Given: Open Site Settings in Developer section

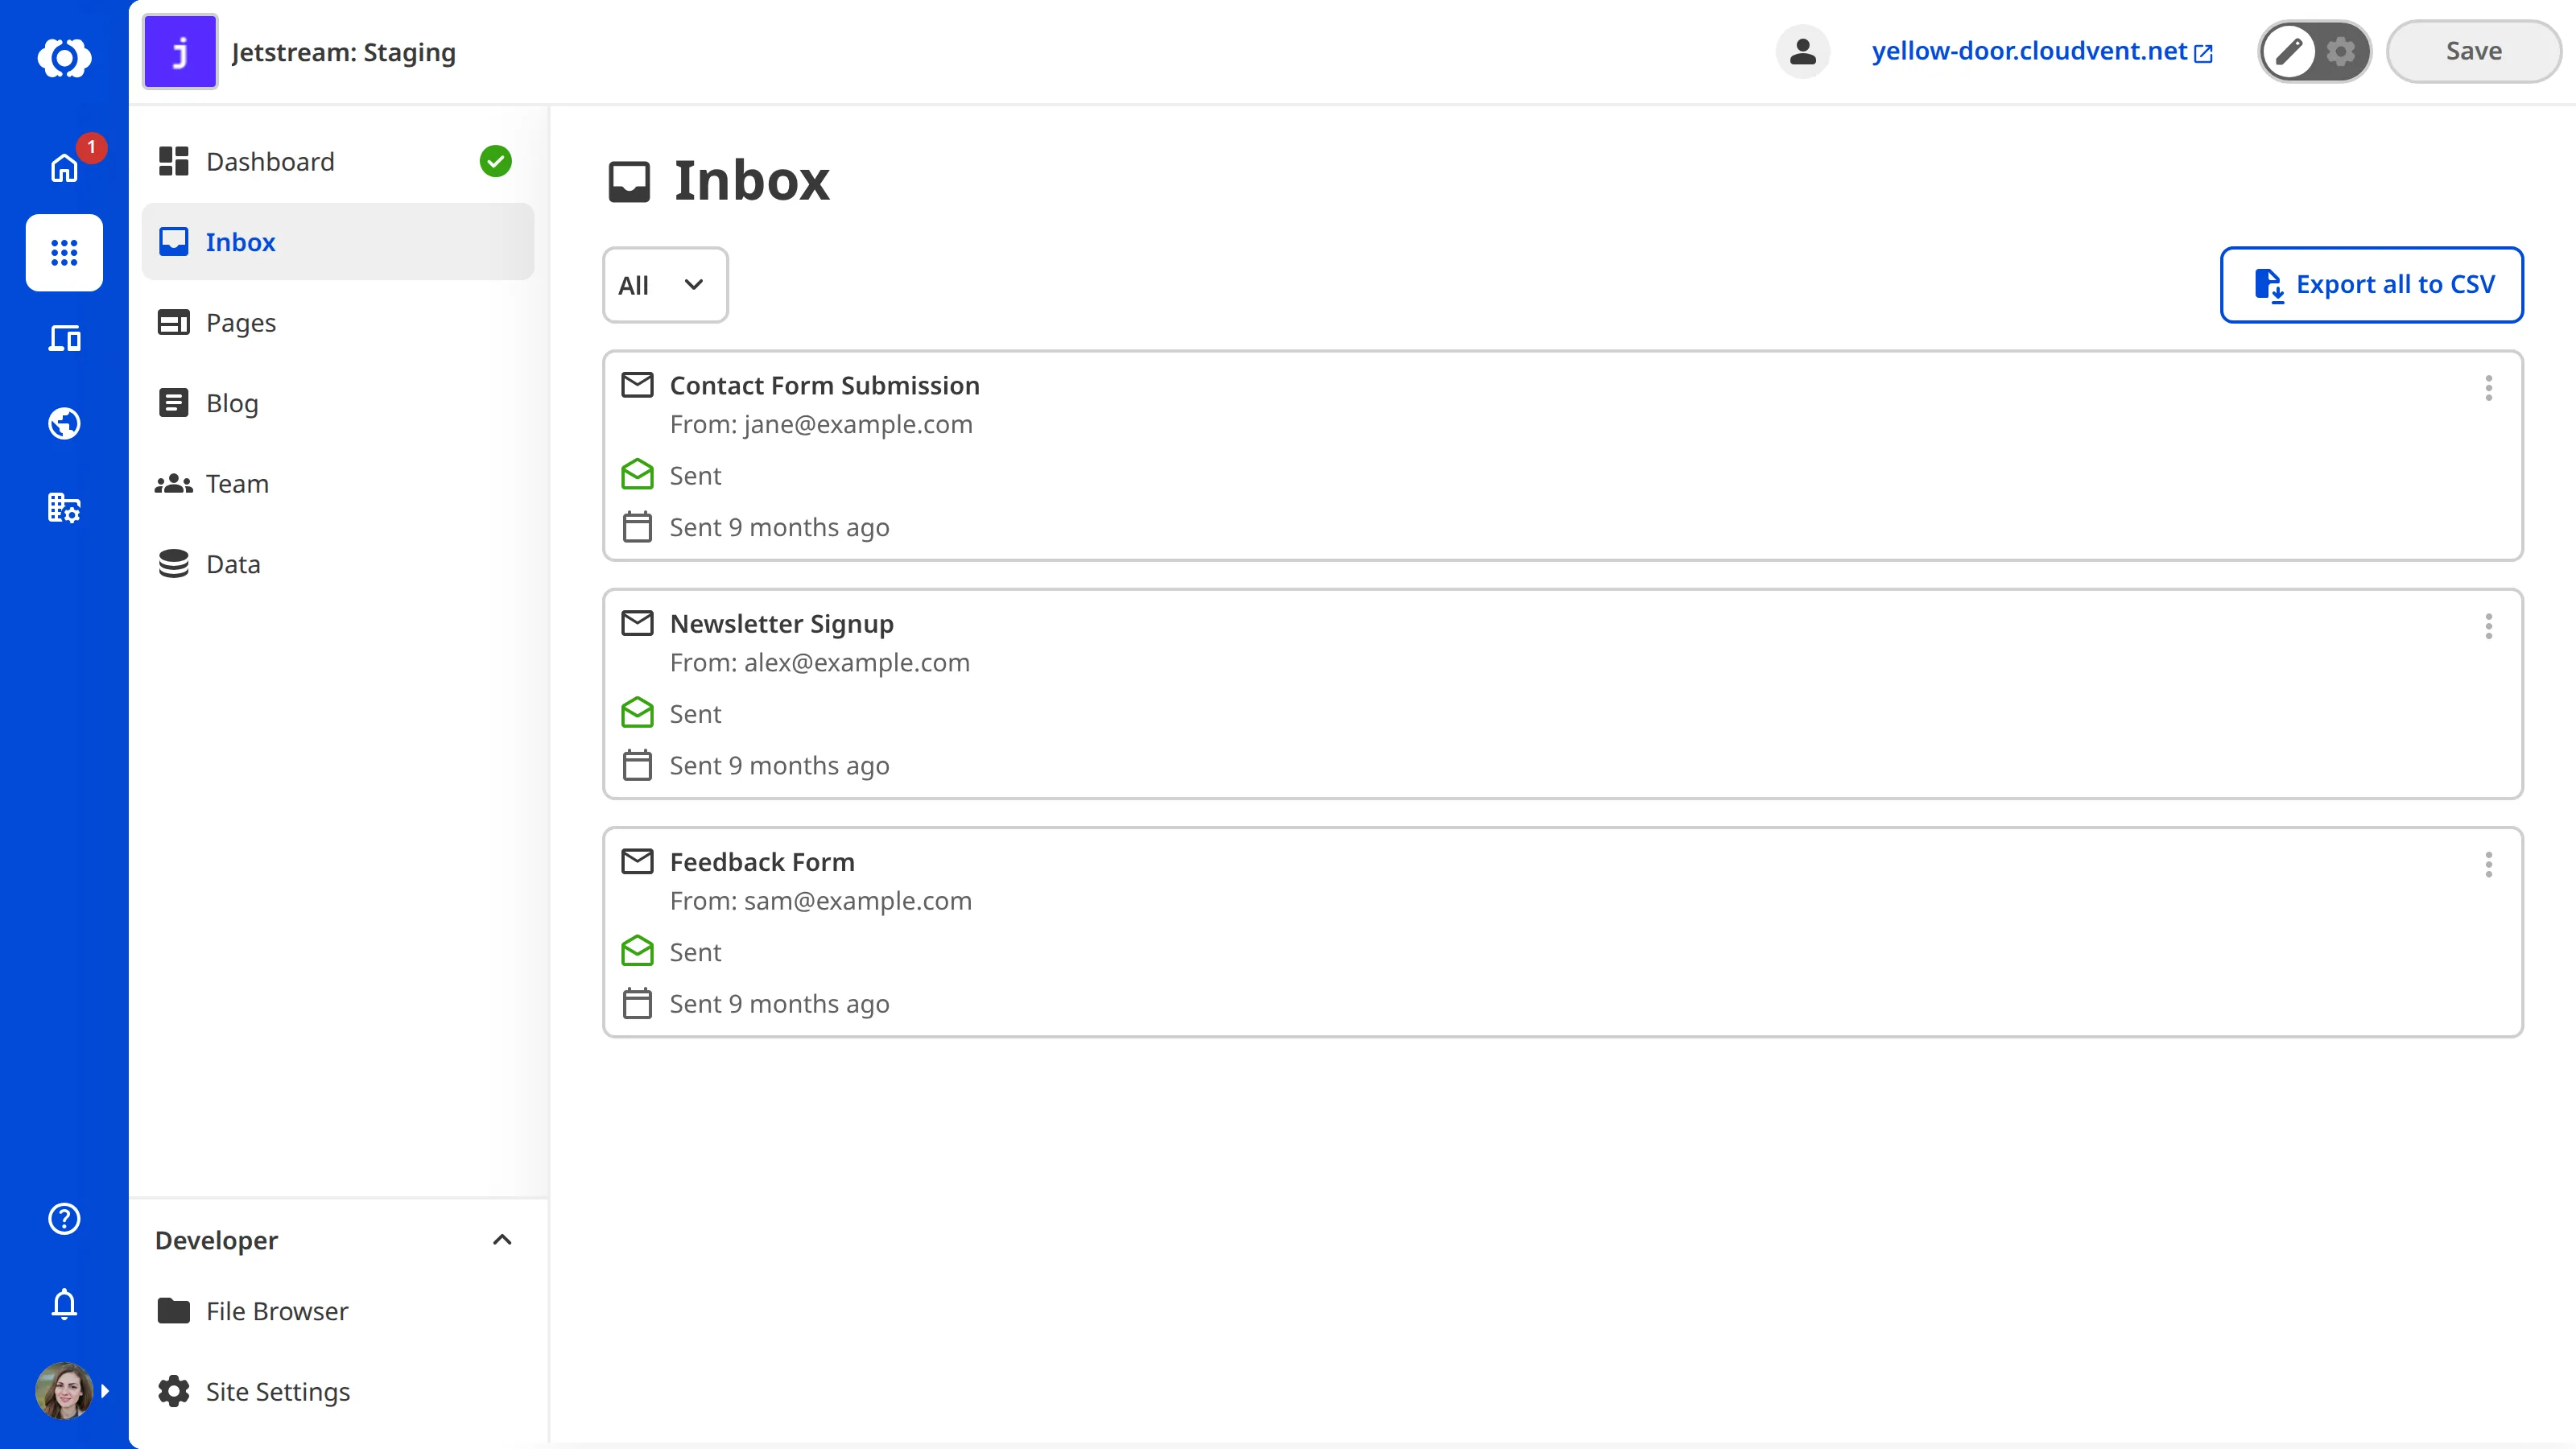Looking at the screenshot, I should point(338,1391).
